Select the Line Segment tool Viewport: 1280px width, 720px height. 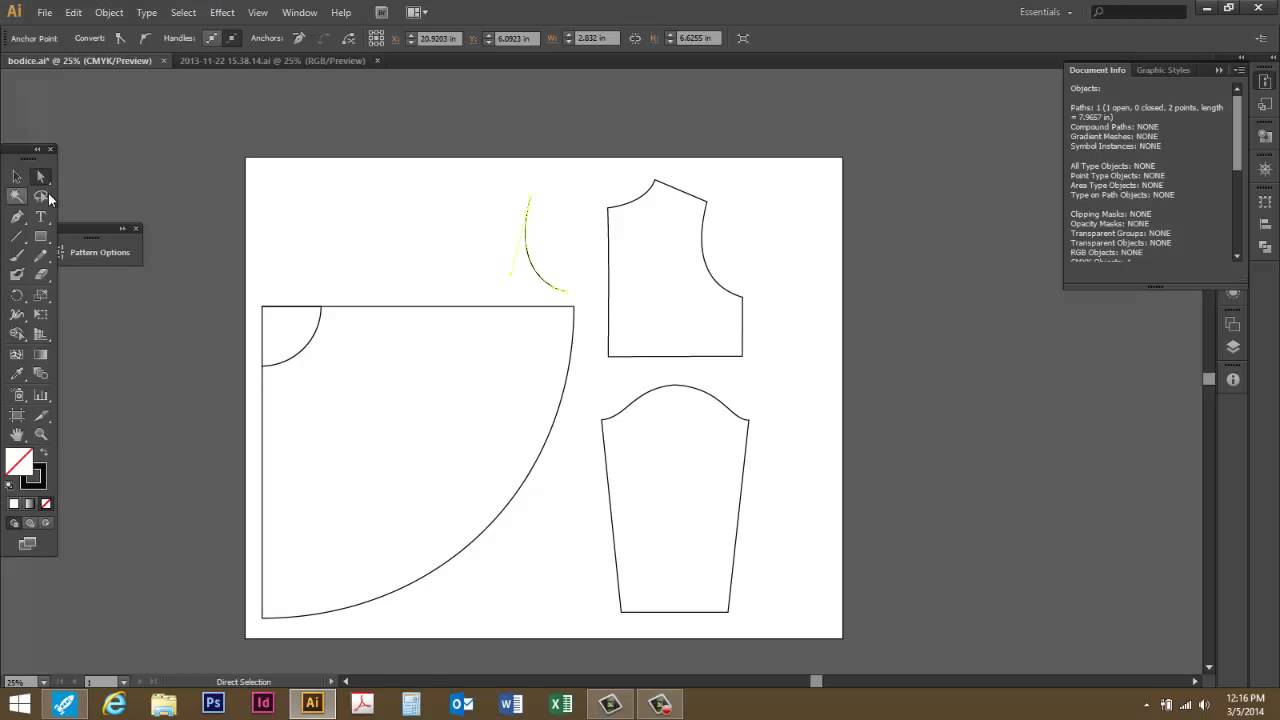[17, 237]
